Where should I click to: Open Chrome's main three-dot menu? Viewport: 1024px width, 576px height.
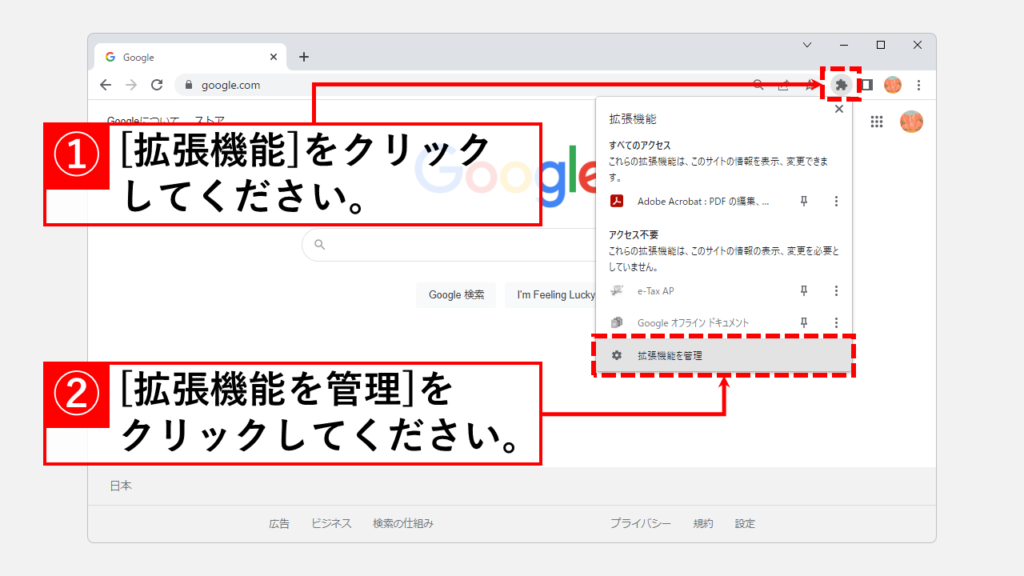coord(918,85)
